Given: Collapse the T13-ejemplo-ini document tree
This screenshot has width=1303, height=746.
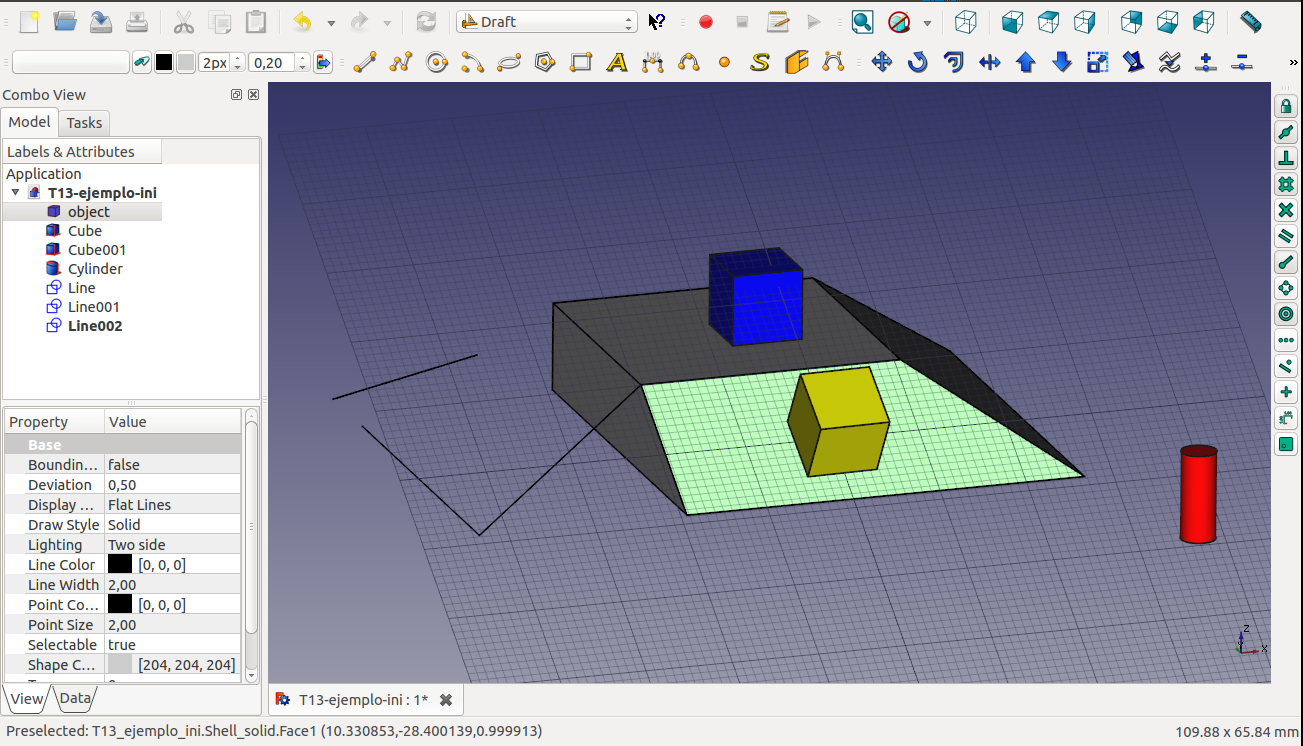Looking at the screenshot, I should 15,193.
